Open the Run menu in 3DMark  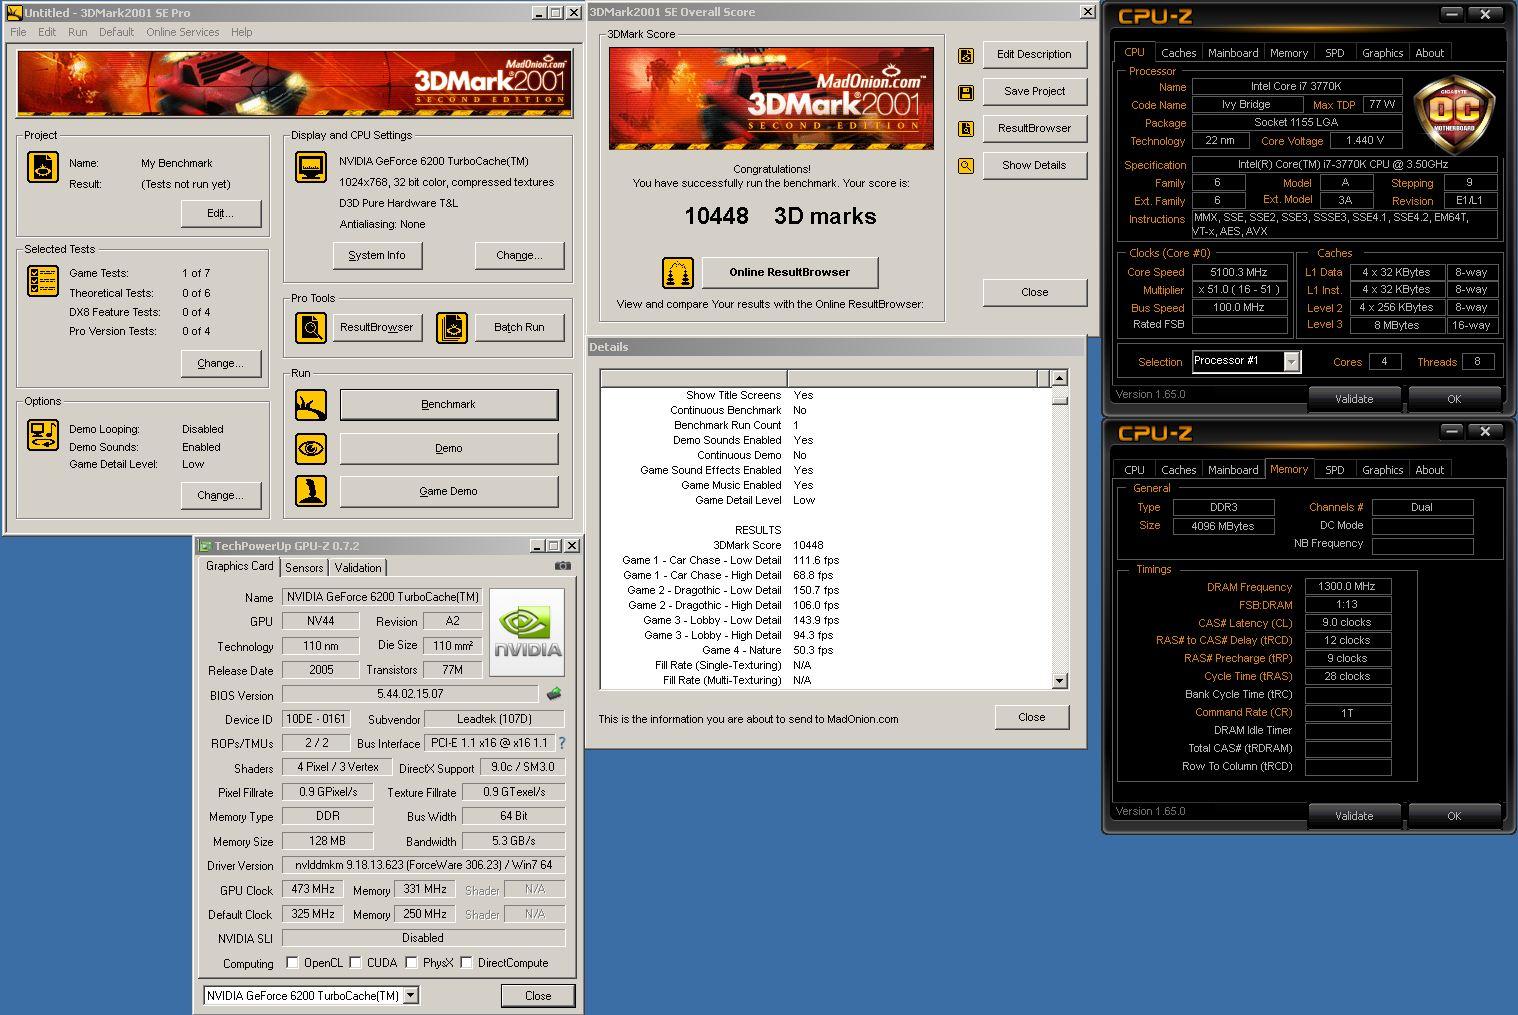point(77,32)
